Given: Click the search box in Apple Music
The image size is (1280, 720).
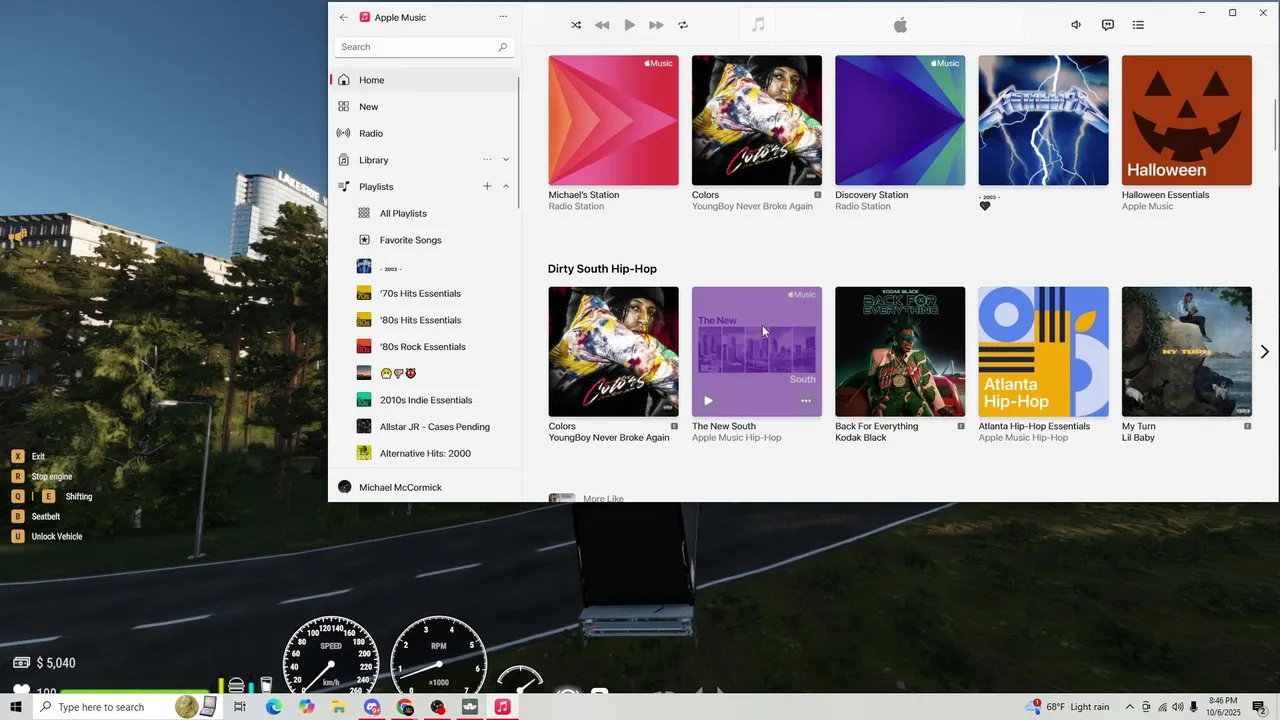Looking at the screenshot, I should (x=424, y=47).
